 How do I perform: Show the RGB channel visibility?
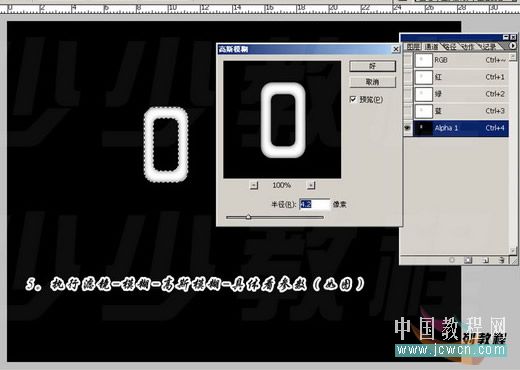(408, 60)
